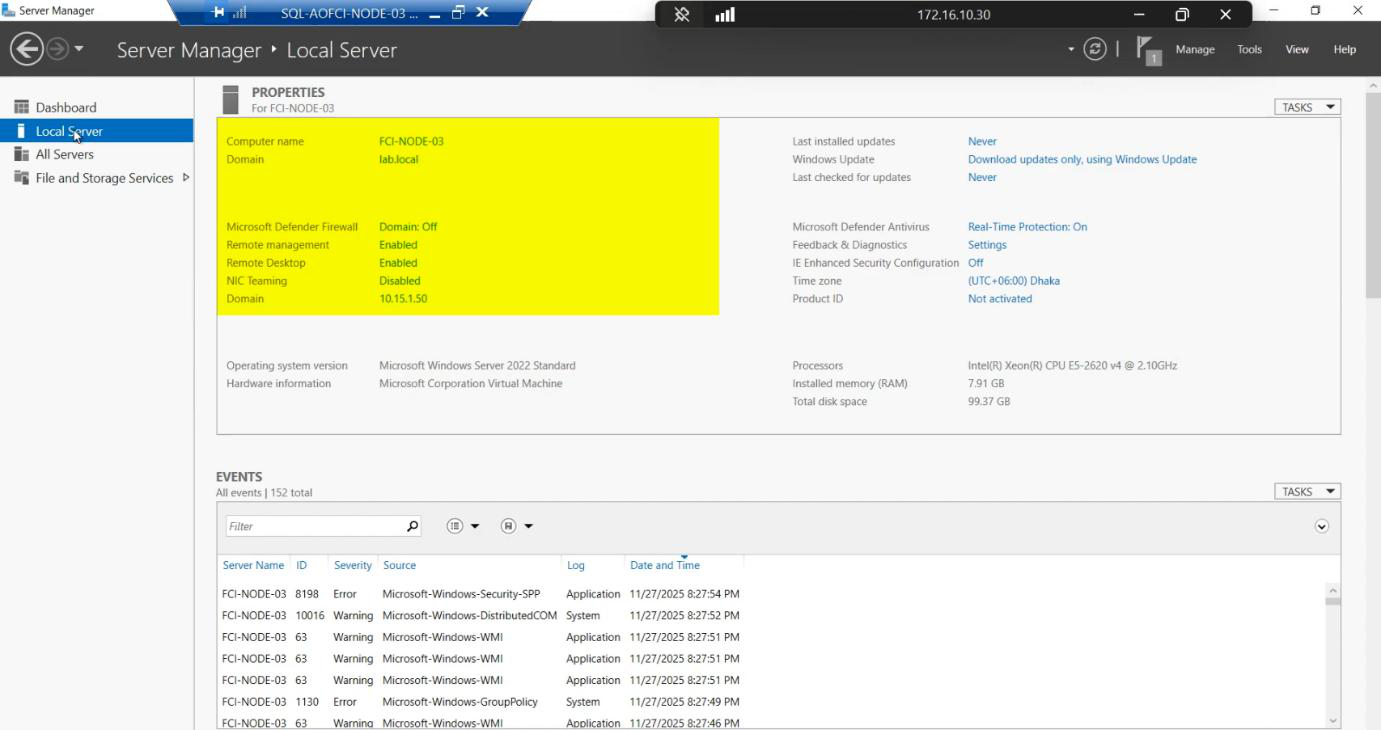This screenshot has height=730, width=1381.
Task: Open the View menu
Action: pos(1297,49)
